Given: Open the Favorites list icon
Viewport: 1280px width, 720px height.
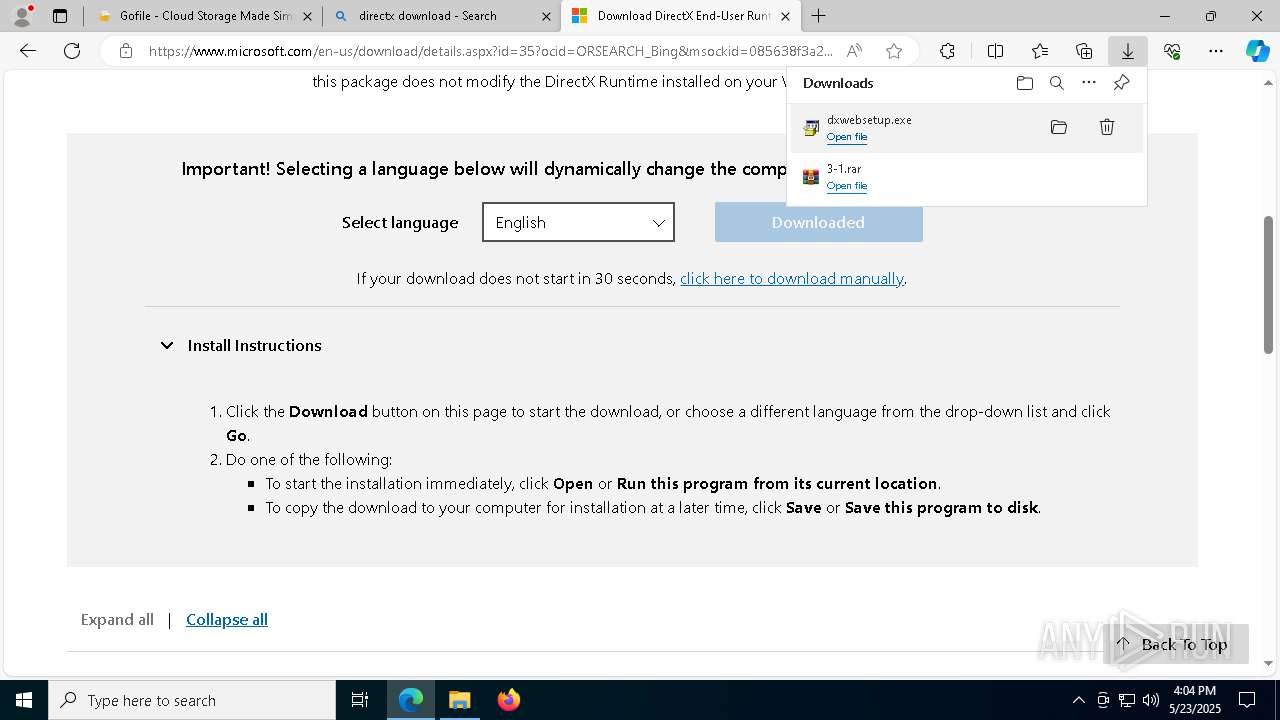Looking at the screenshot, I should click(x=1040, y=51).
